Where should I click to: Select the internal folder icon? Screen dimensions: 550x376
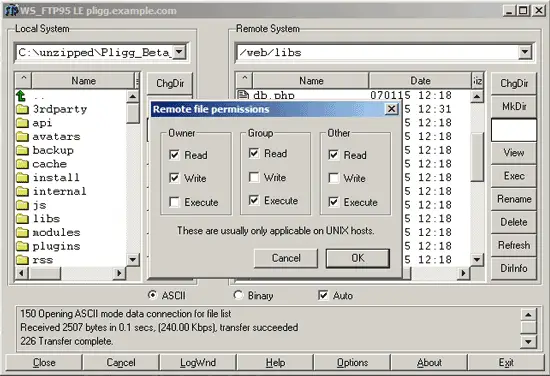pyautogui.click(x=22, y=191)
